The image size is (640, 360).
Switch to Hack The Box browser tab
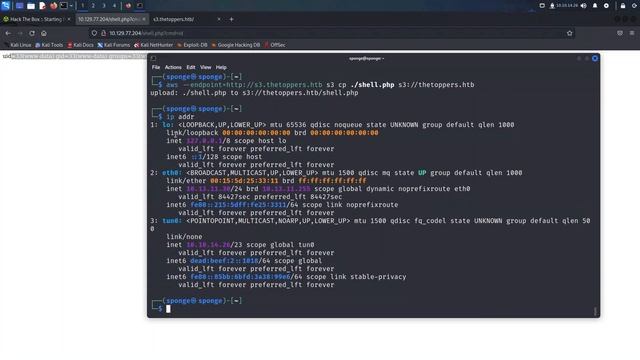36,19
